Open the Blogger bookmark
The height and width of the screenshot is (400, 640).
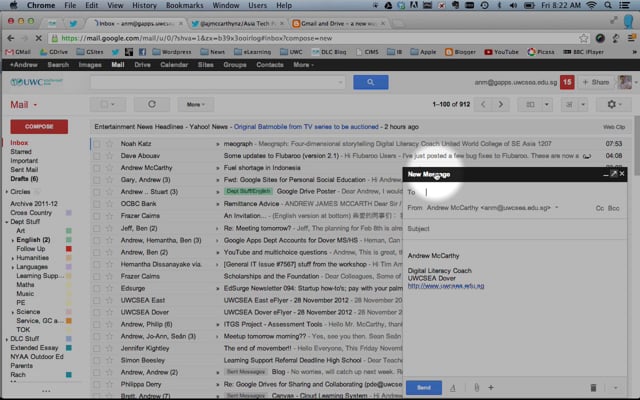click(460, 52)
